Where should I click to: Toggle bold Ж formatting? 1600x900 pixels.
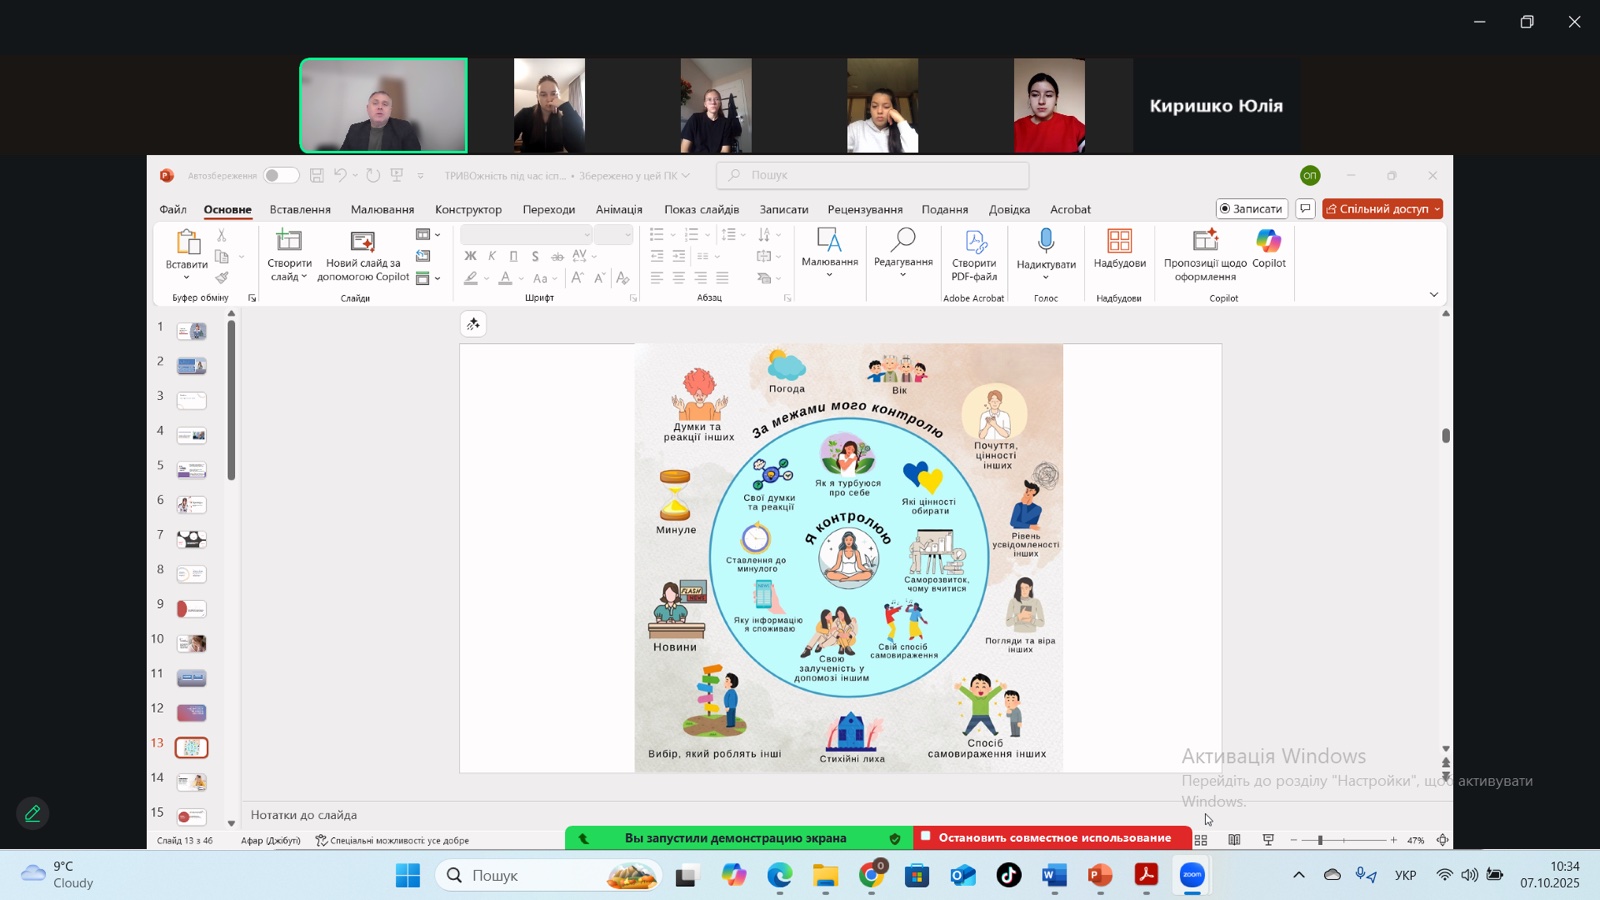click(x=470, y=256)
